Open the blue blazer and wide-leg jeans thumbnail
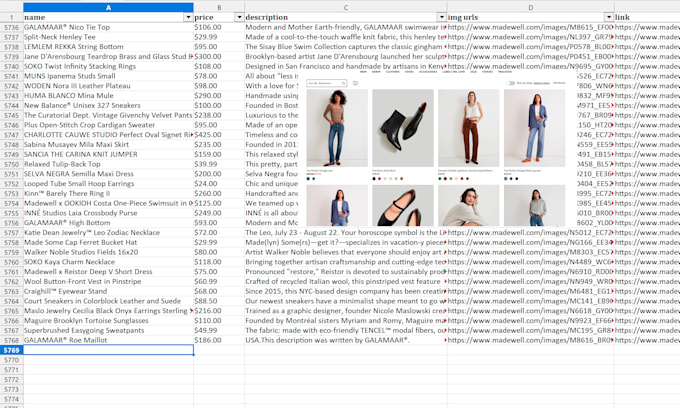Image resolution: width=680 pixels, height=408 pixels. 534,128
